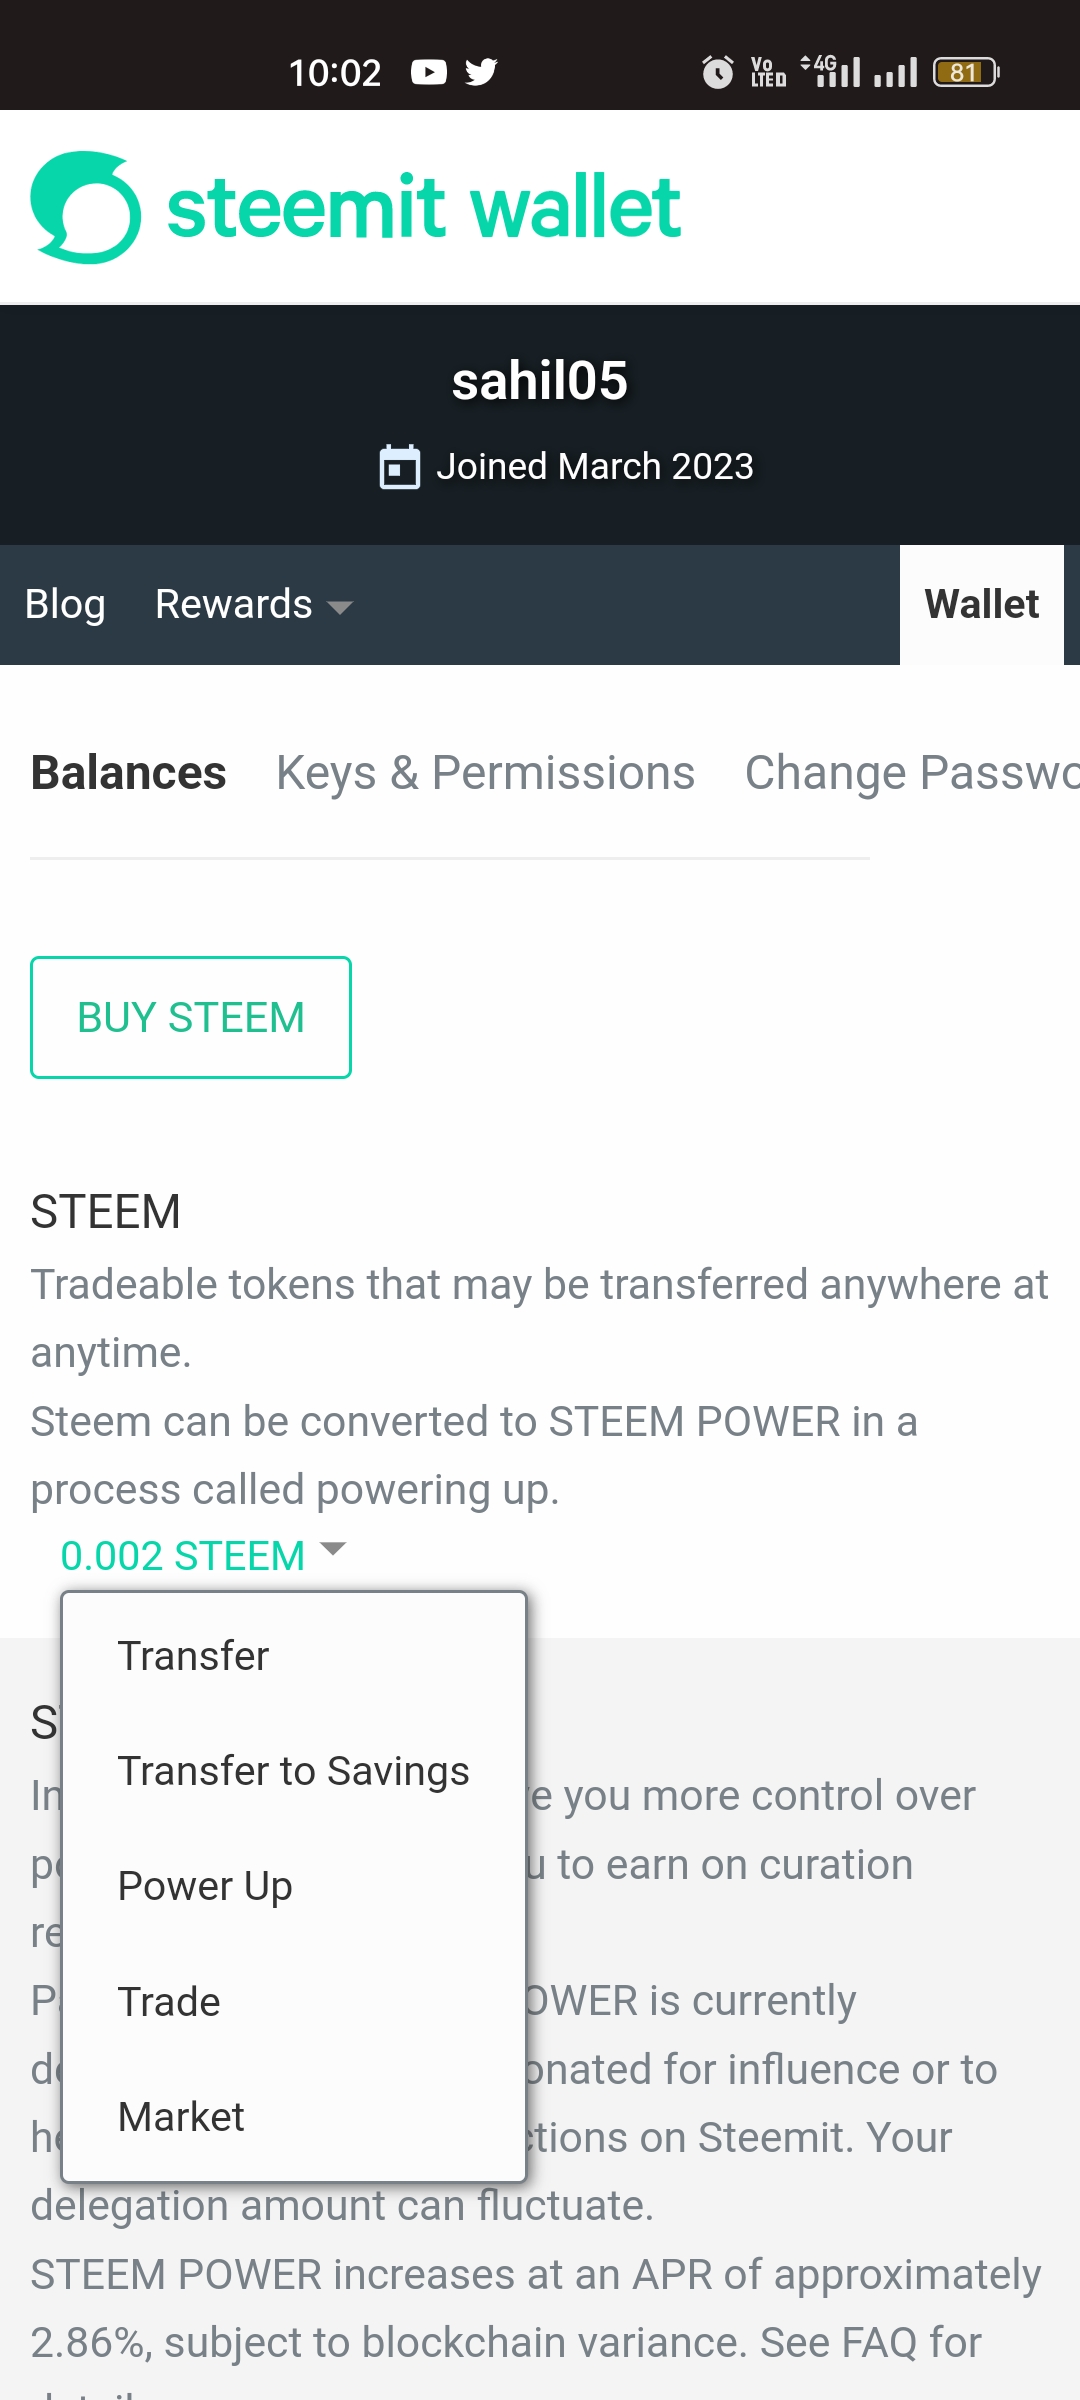The height and width of the screenshot is (2400, 1080).
Task: Collapse the 0.002 STEEM dropdown
Action: [183, 1556]
